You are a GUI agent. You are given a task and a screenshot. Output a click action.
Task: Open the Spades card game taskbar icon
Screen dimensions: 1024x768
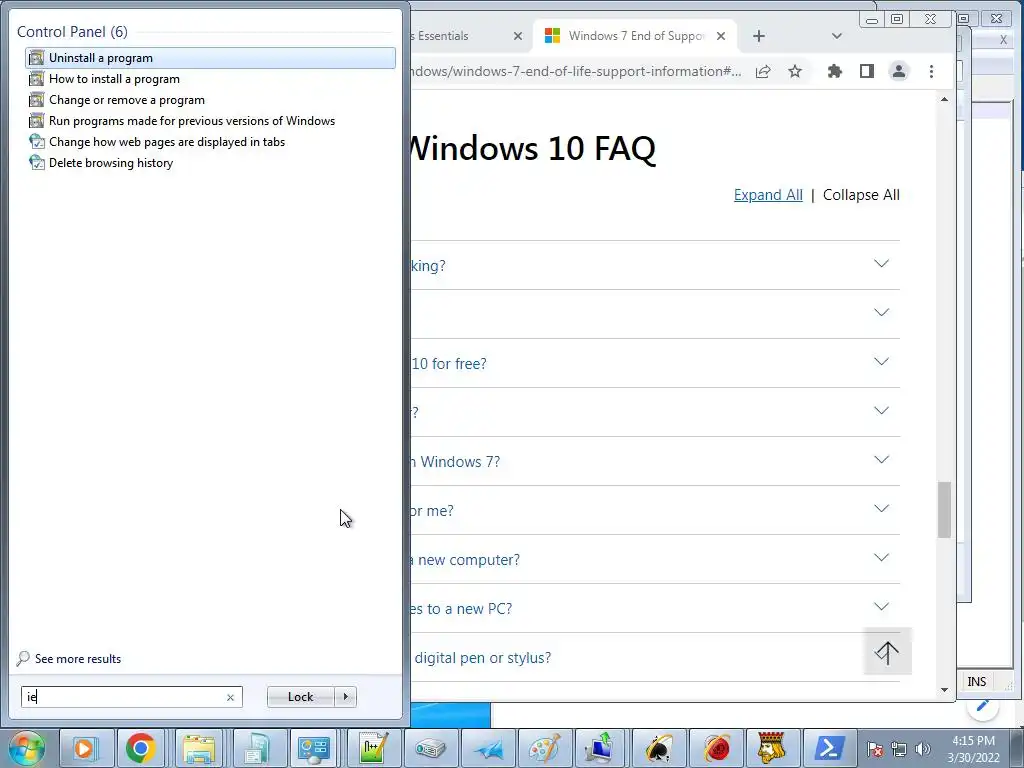pyautogui.click(x=658, y=748)
